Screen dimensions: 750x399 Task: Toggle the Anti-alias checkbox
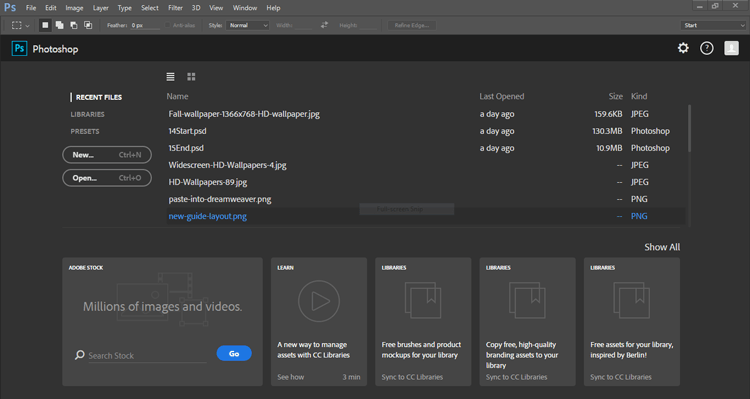pyautogui.click(x=168, y=25)
